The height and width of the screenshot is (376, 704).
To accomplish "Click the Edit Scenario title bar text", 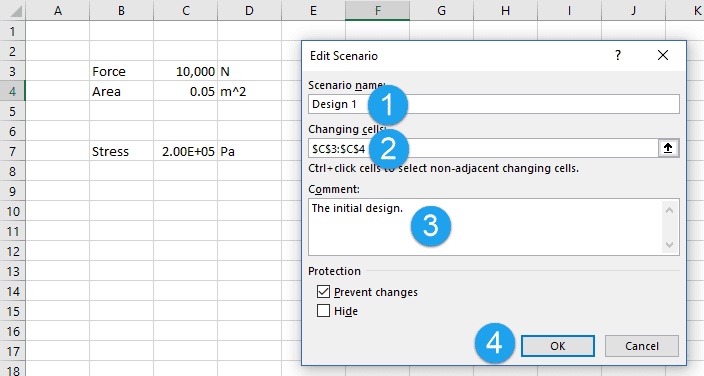I will 344,56.
